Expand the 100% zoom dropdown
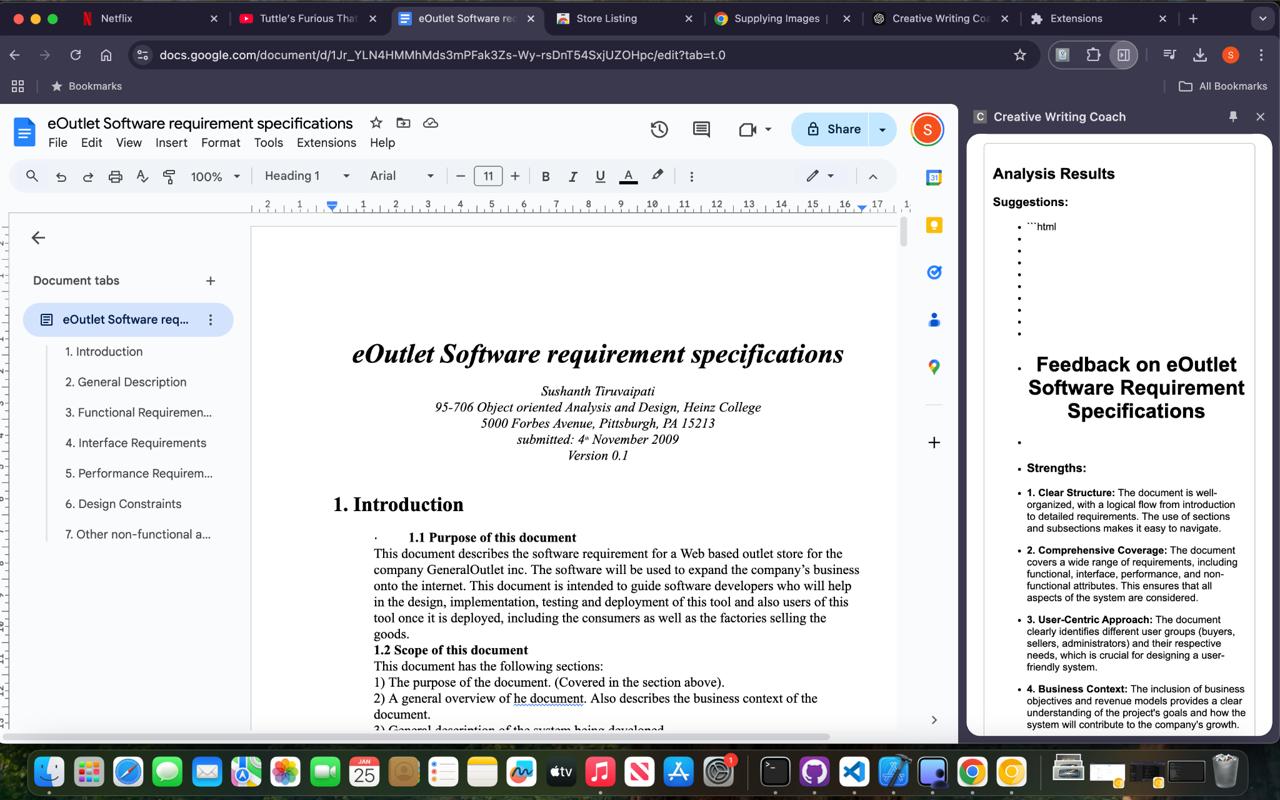 [x=216, y=176]
